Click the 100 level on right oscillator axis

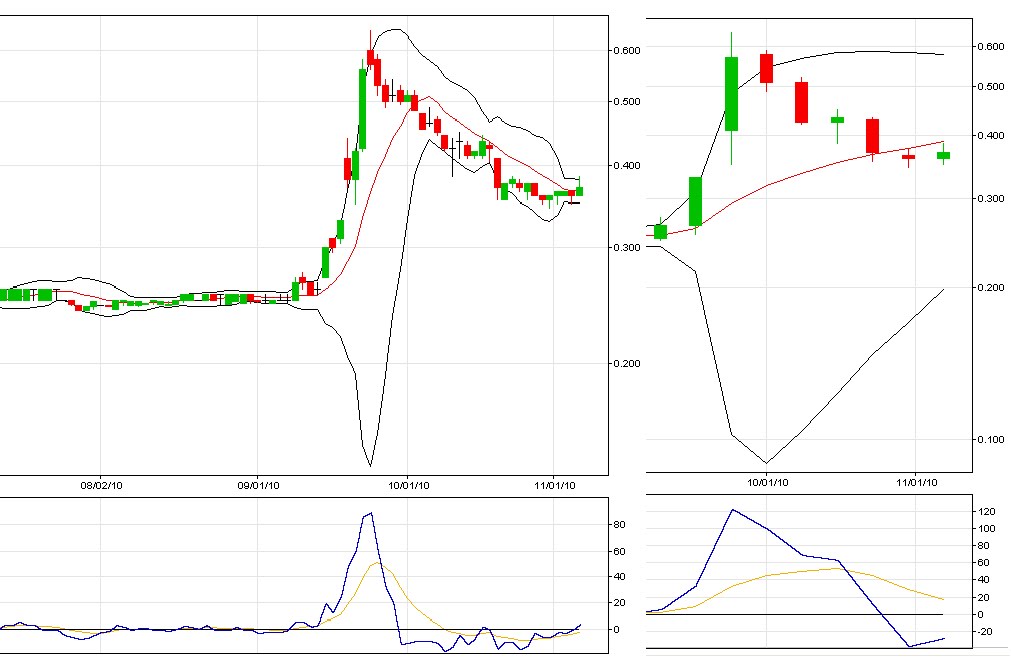(x=986, y=528)
